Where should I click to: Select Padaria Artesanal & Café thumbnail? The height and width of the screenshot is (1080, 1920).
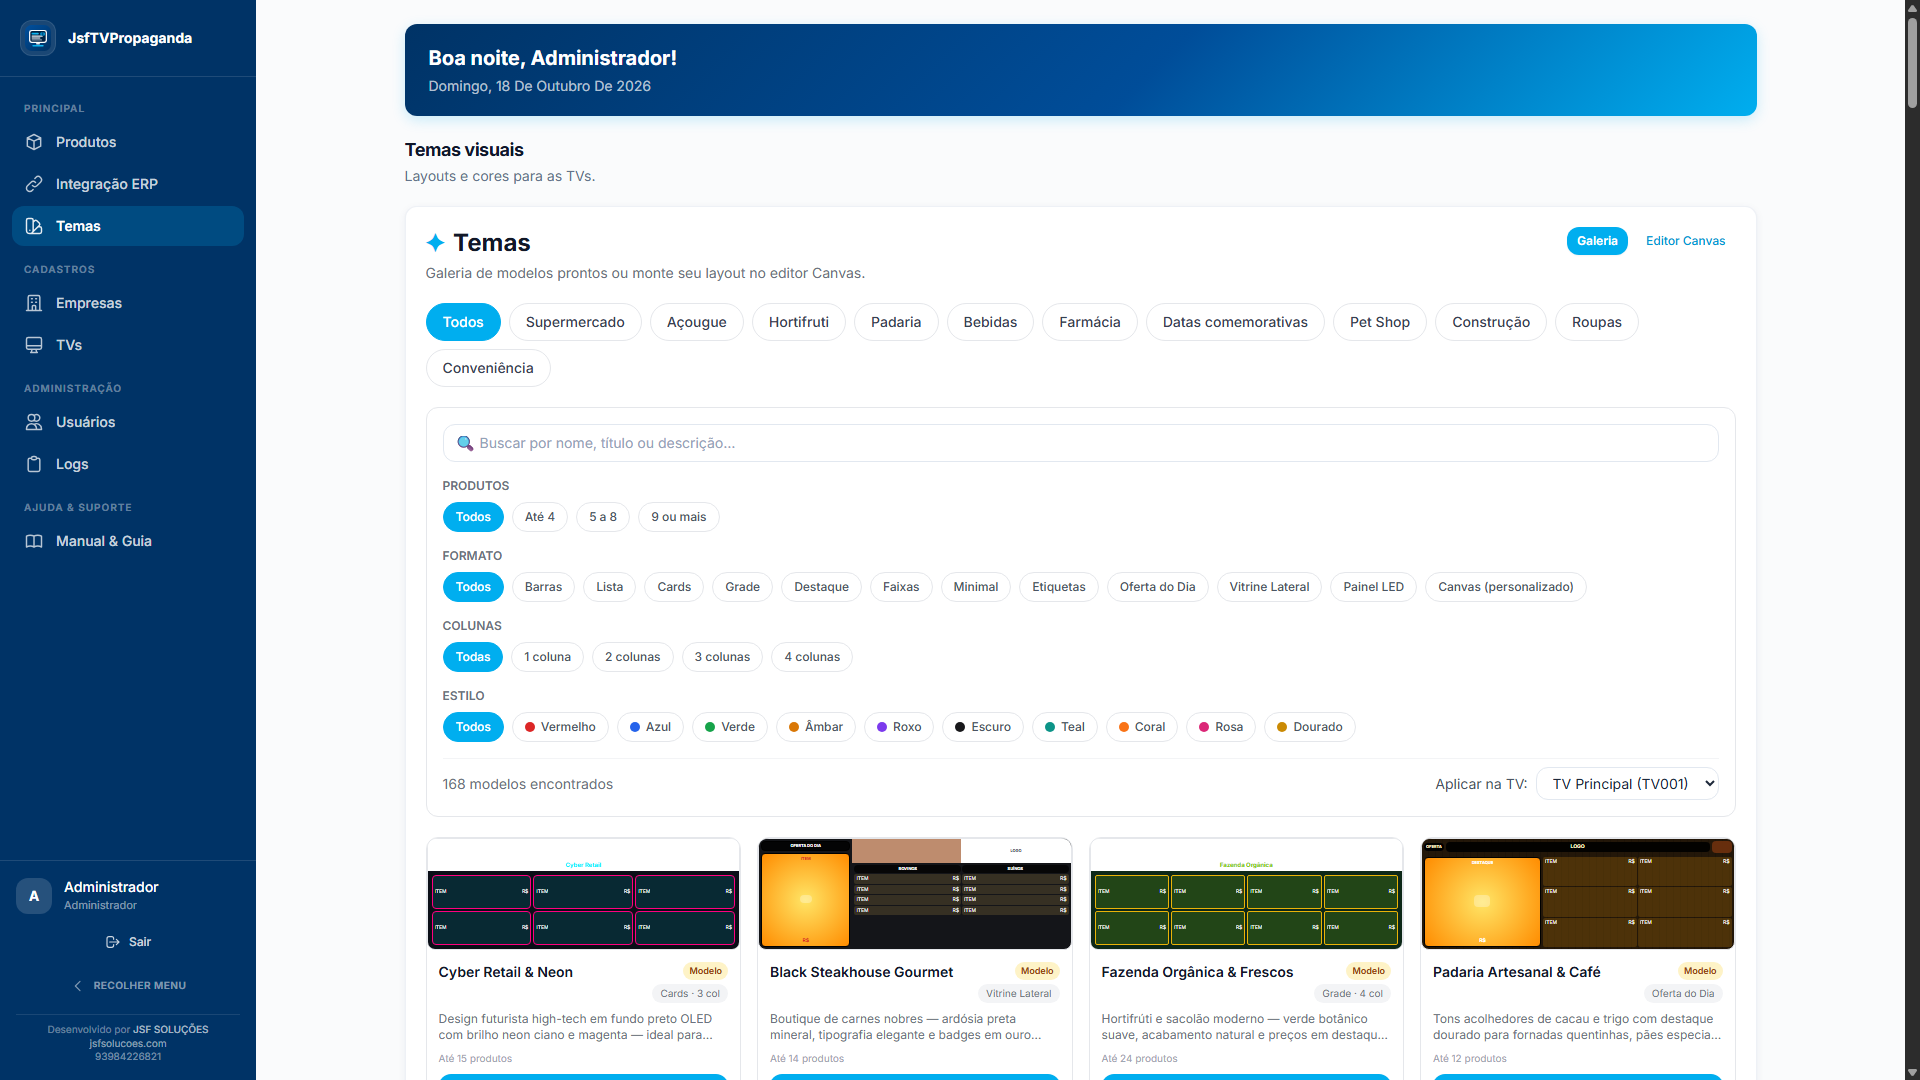point(1578,894)
